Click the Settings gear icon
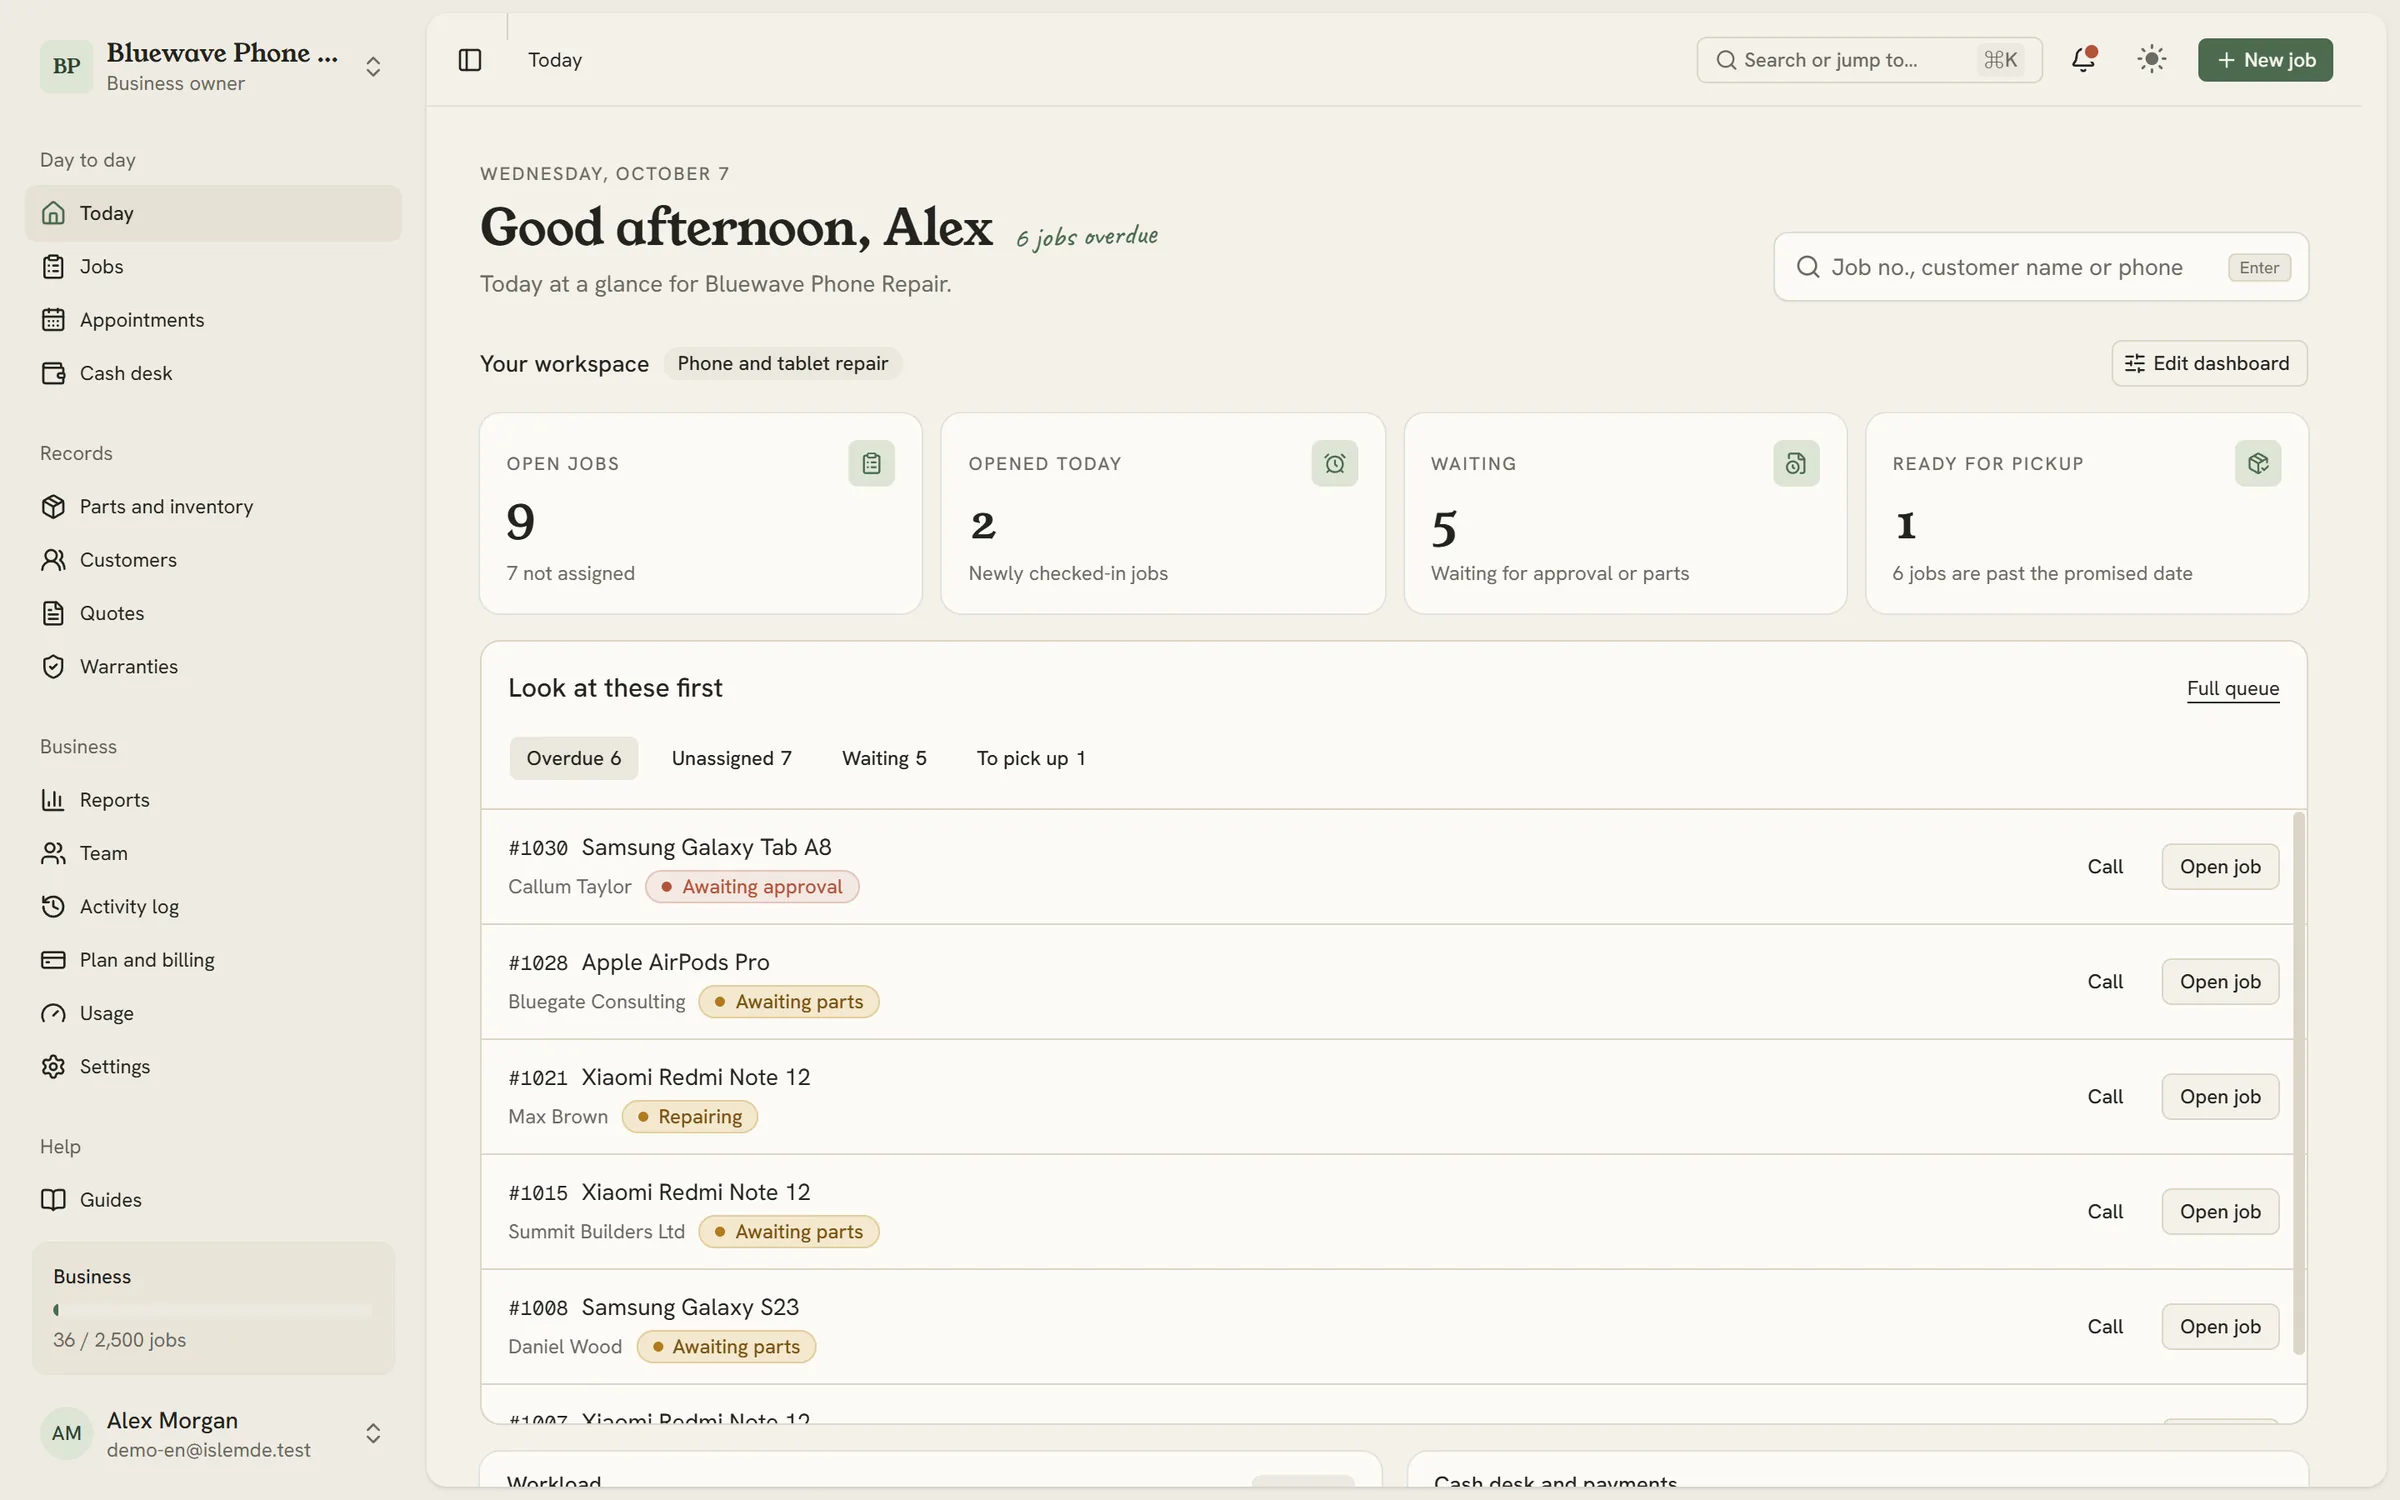The image size is (2400, 1500). point(53,1066)
